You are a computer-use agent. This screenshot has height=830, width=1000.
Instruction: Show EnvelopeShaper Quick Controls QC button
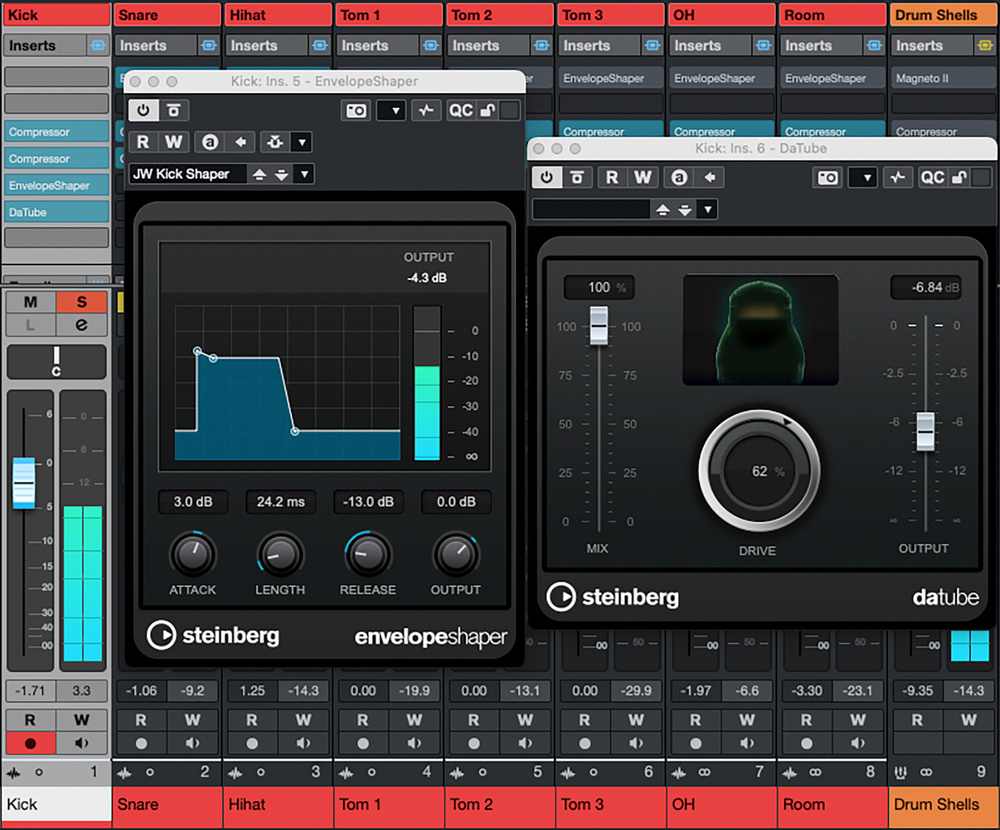(x=460, y=110)
